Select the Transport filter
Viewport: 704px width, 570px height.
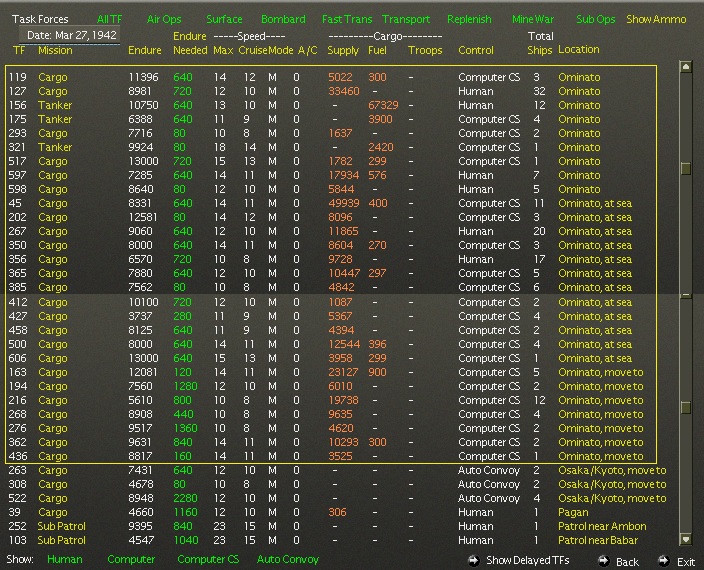(406, 19)
